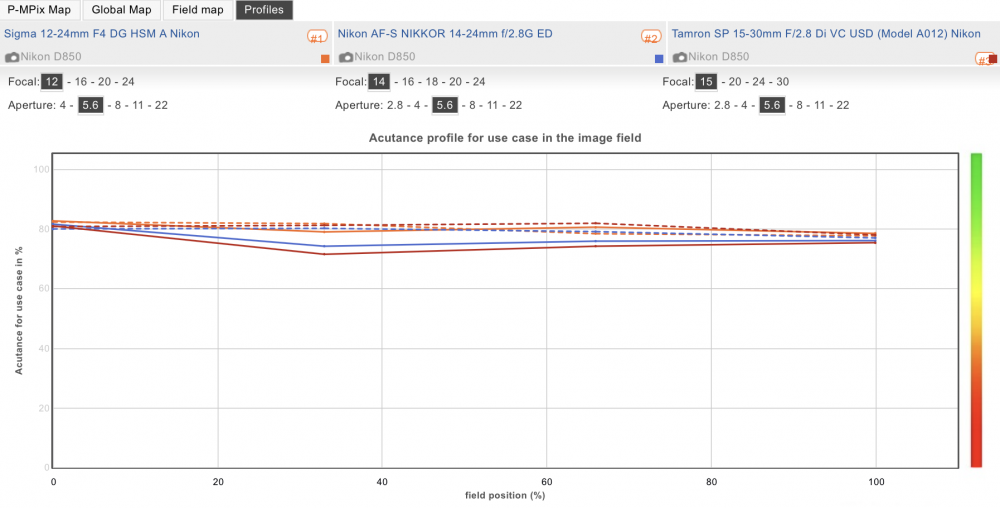Open Tamron SP 15-30mm F/2.8 Di VC USD link
1000x508 pixels.
click(x=826, y=33)
